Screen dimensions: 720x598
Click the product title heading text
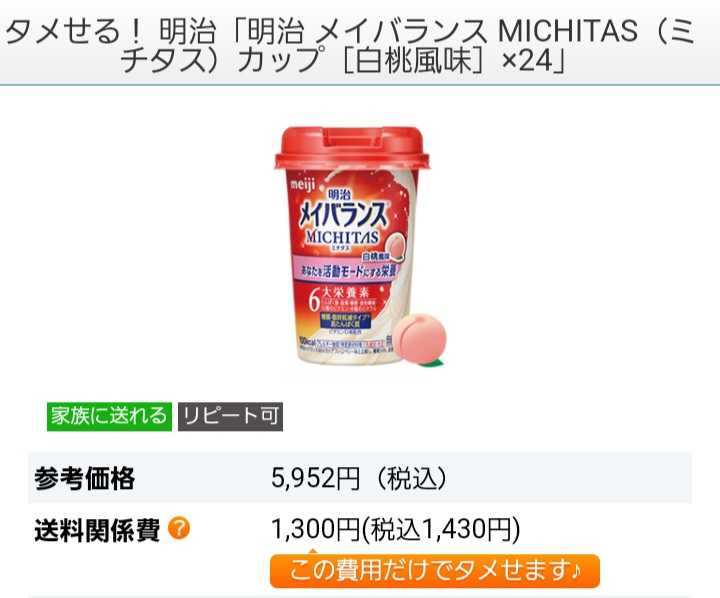point(350,45)
